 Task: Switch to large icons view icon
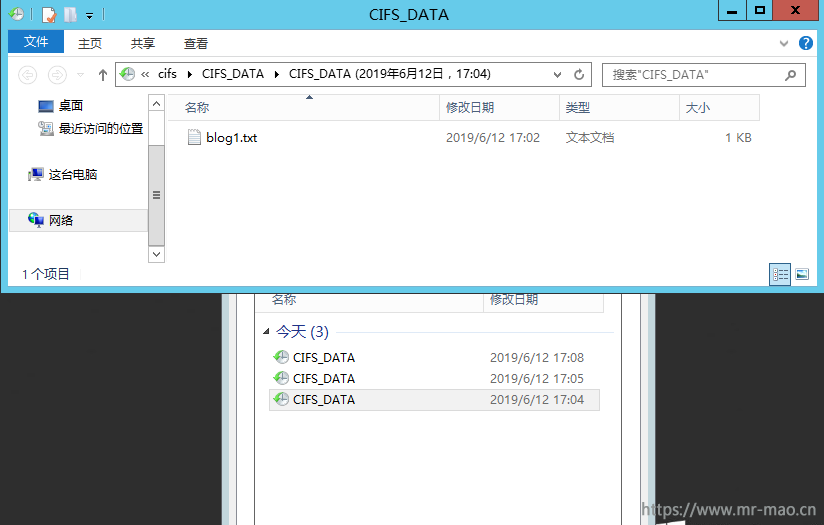(x=802, y=274)
